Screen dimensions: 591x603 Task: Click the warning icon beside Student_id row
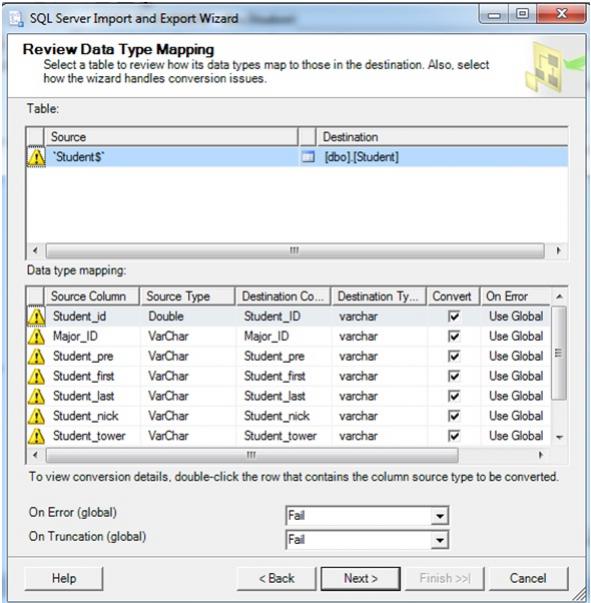tap(37, 316)
